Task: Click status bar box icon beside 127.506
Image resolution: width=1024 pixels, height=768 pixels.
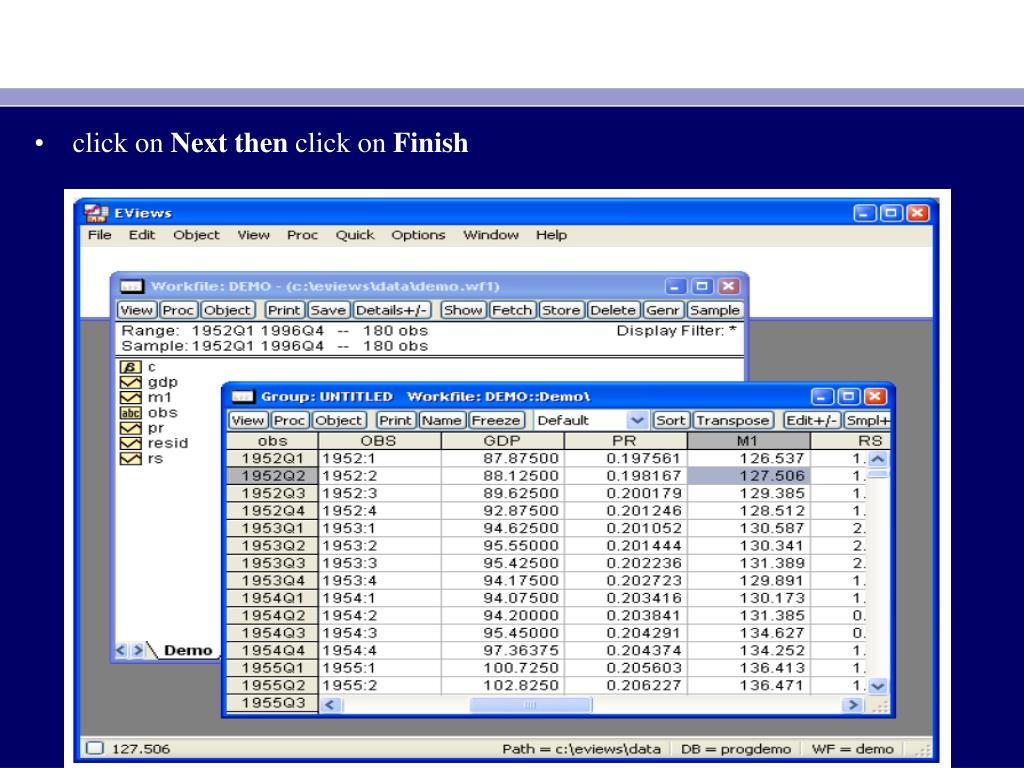Action: point(95,748)
